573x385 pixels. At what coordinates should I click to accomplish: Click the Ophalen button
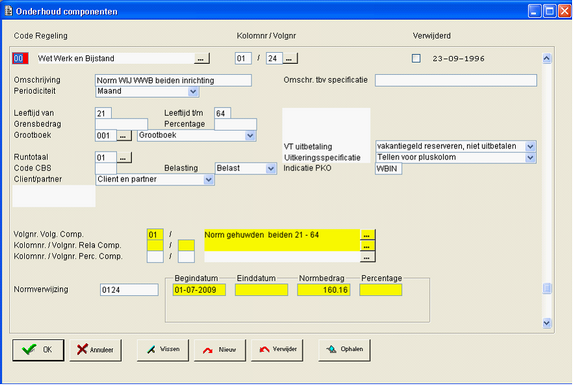344,350
